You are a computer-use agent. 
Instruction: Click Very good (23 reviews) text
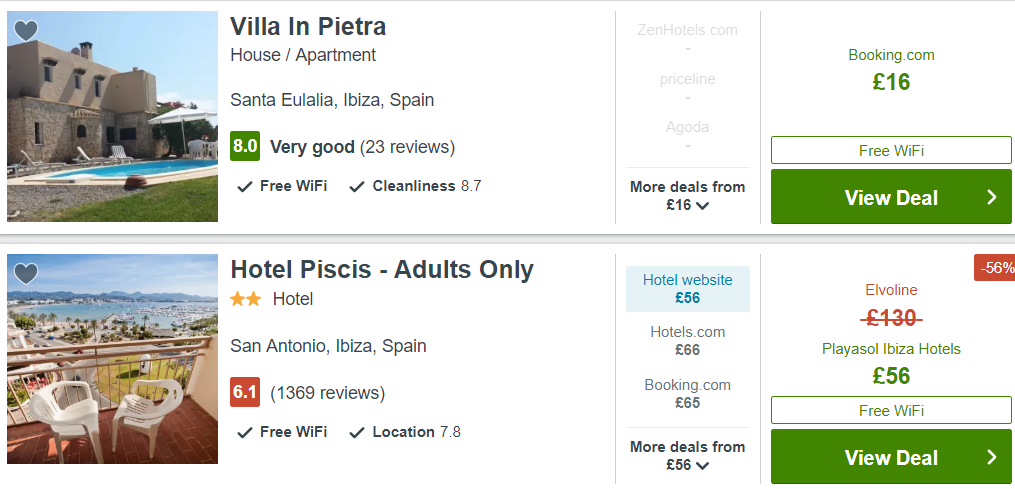coord(362,147)
